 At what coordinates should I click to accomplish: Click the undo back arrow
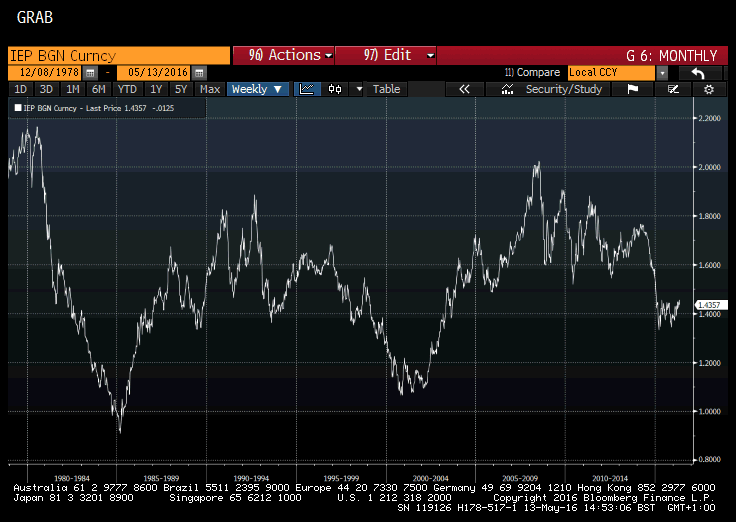699,73
